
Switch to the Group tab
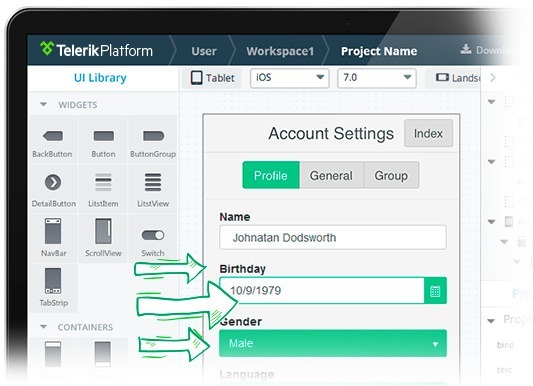(x=391, y=175)
